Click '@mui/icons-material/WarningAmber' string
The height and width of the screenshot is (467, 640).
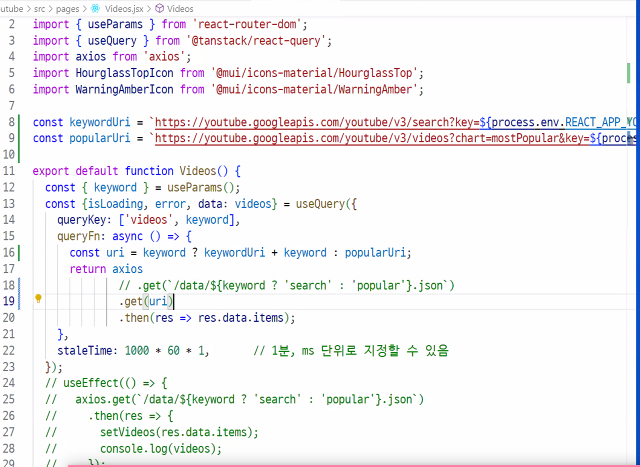coord(315,89)
